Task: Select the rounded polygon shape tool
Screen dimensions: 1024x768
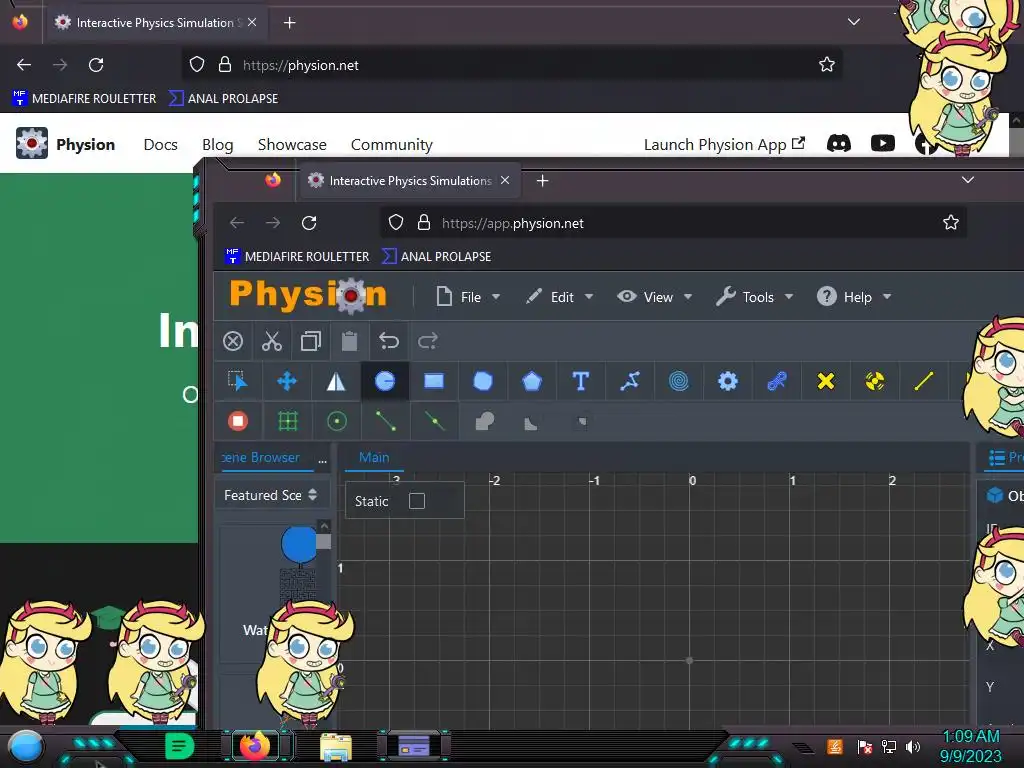Action: click(483, 381)
